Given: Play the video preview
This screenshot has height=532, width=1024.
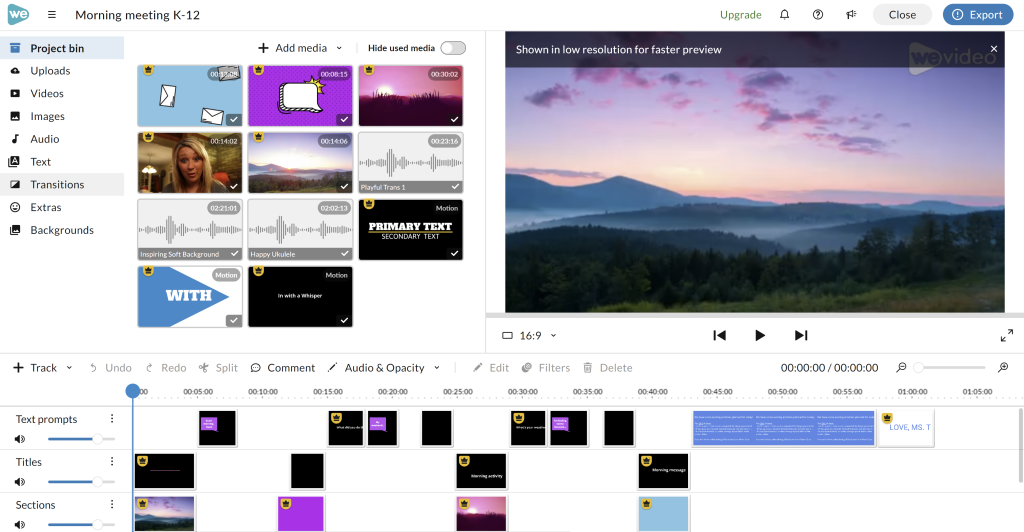Looking at the screenshot, I should [x=760, y=336].
